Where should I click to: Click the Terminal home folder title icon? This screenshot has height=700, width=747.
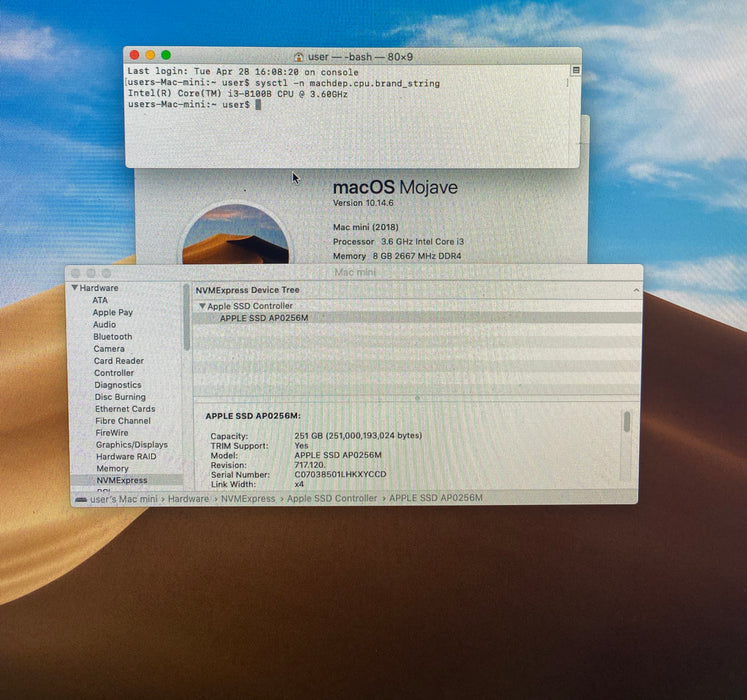[299, 57]
